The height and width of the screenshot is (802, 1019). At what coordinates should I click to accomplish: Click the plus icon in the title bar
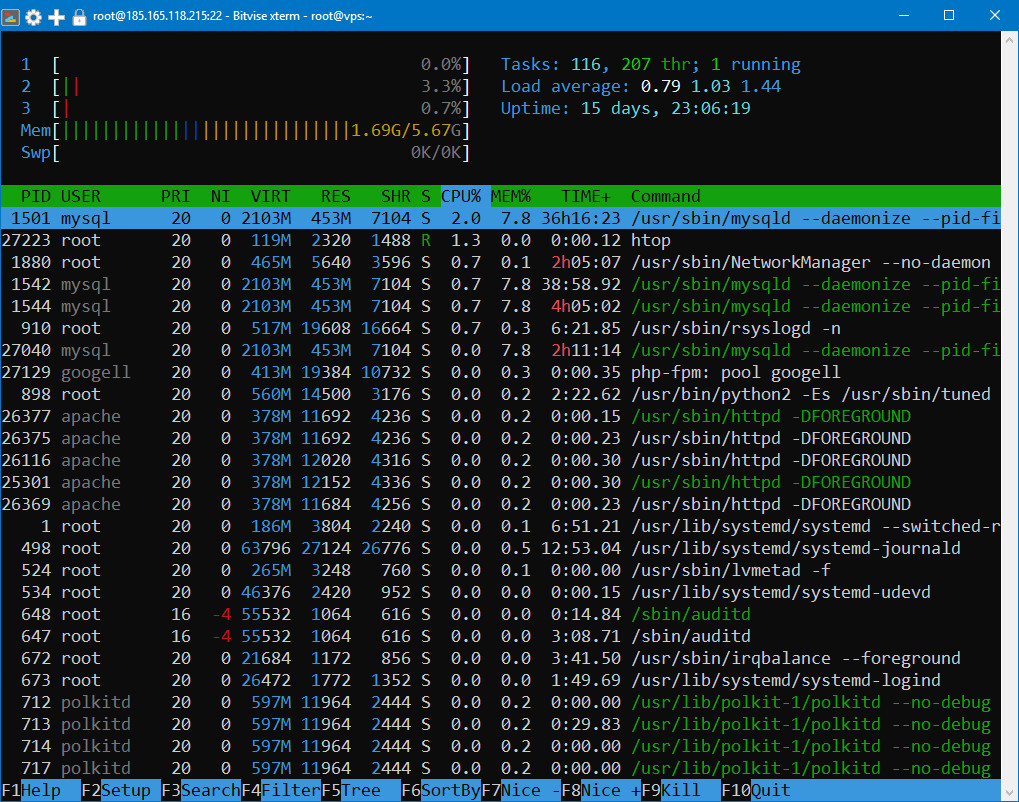[56, 17]
